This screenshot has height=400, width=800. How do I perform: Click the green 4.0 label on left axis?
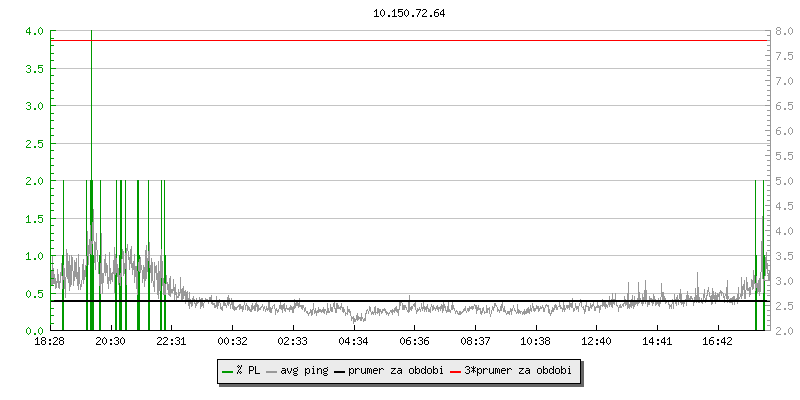[x=32, y=31]
